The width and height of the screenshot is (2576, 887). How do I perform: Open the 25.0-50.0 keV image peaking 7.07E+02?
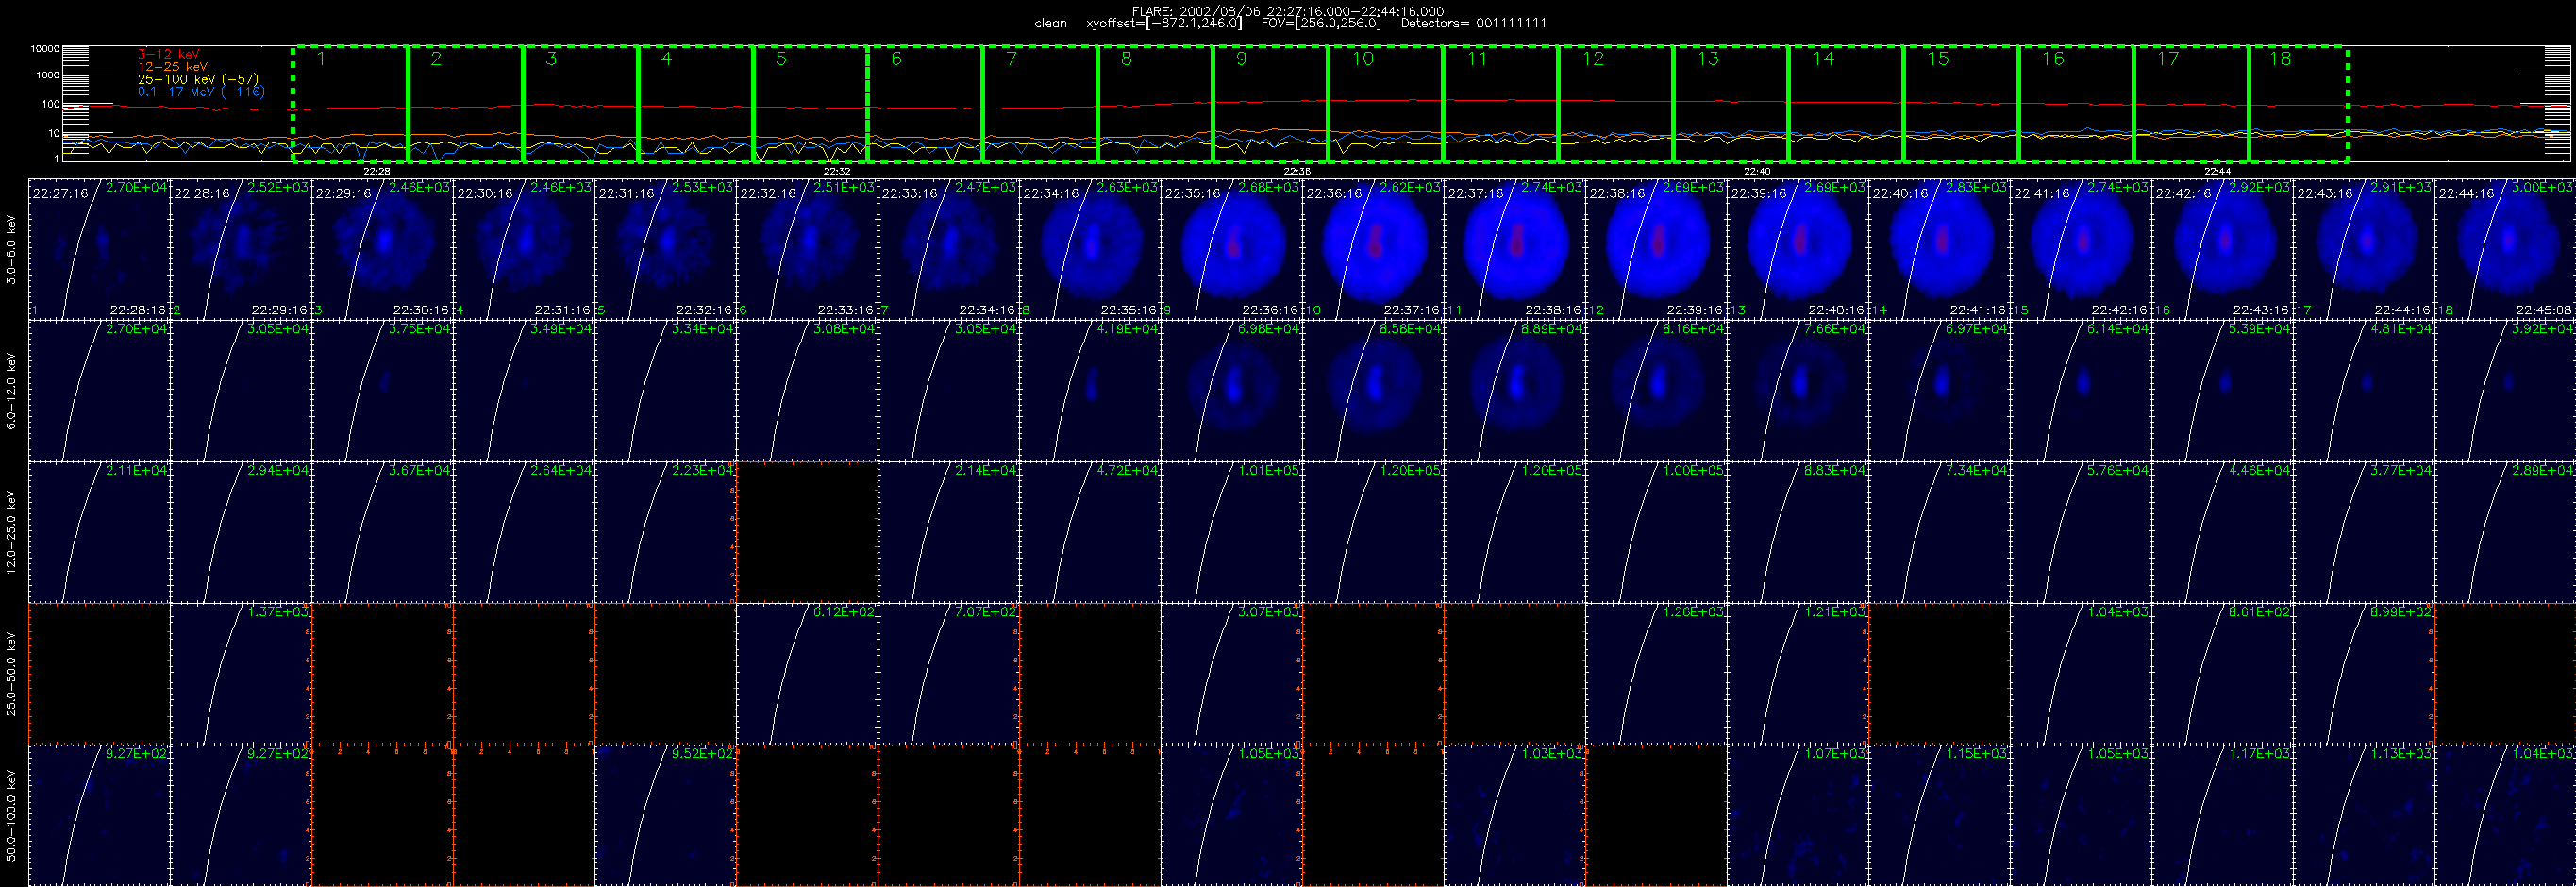coord(949,674)
